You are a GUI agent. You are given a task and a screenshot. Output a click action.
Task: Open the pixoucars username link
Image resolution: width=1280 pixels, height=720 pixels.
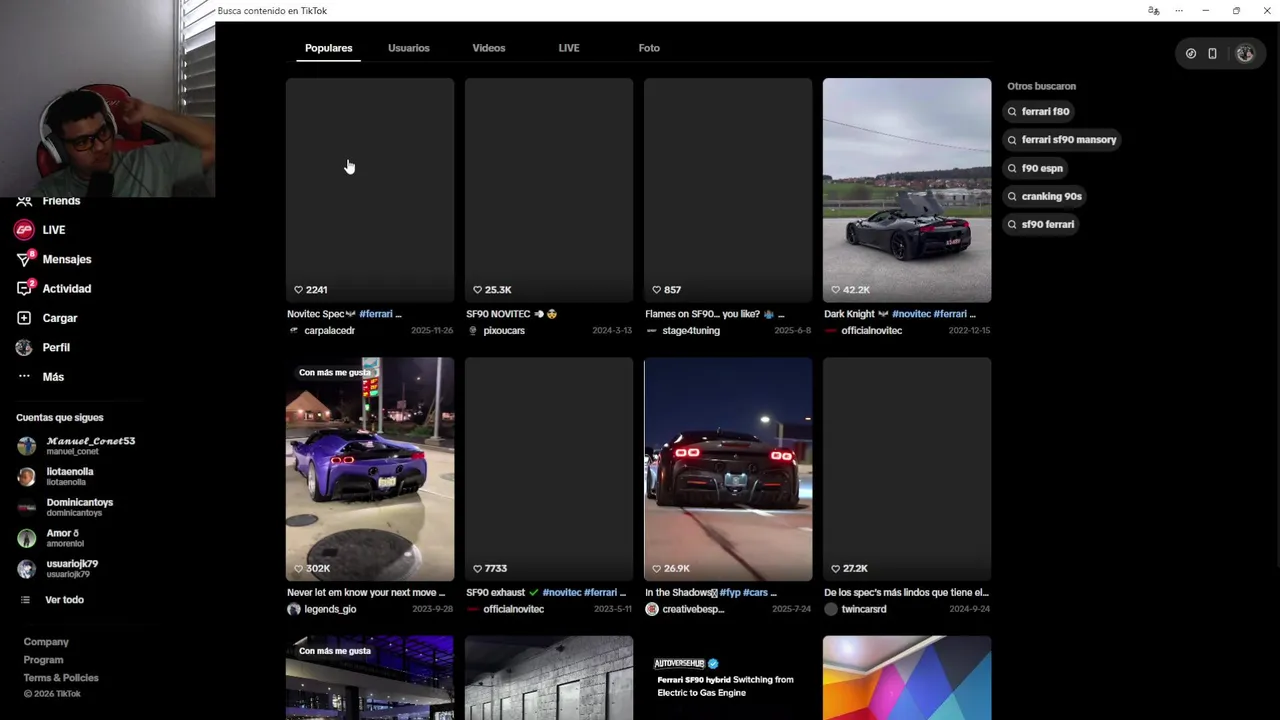coord(504,331)
